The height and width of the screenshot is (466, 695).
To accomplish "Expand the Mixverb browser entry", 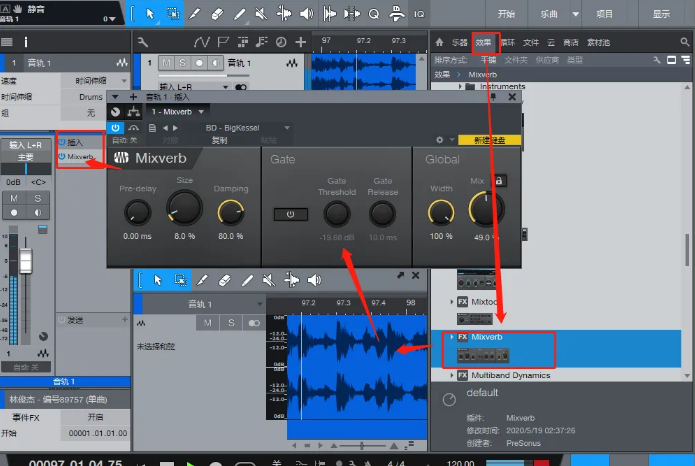I will pos(452,337).
